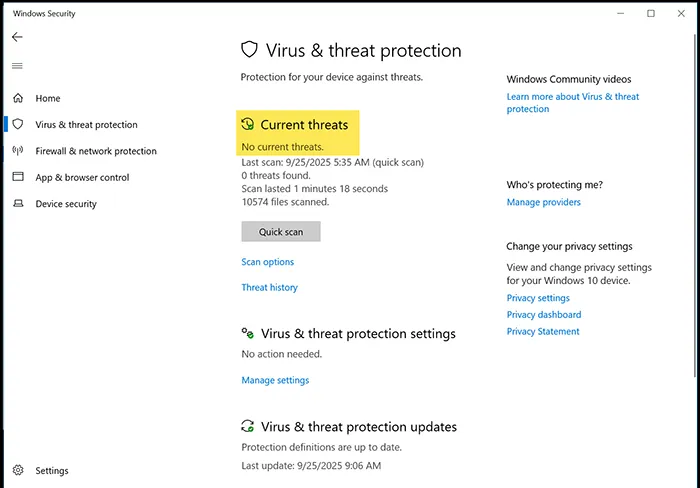View Threat history
Image resolution: width=700 pixels, height=488 pixels.
(270, 288)
